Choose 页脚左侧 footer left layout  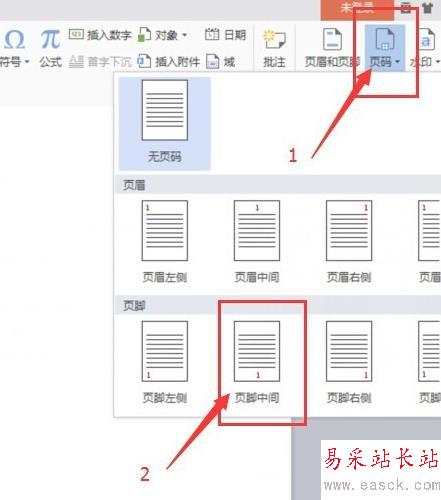165,363
